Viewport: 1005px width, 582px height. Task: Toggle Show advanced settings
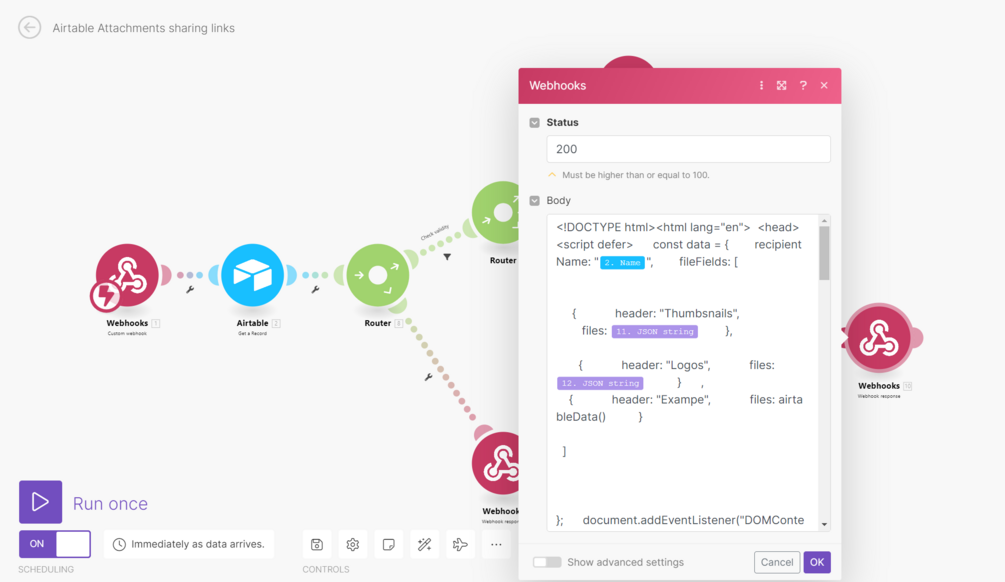(547, 562)
